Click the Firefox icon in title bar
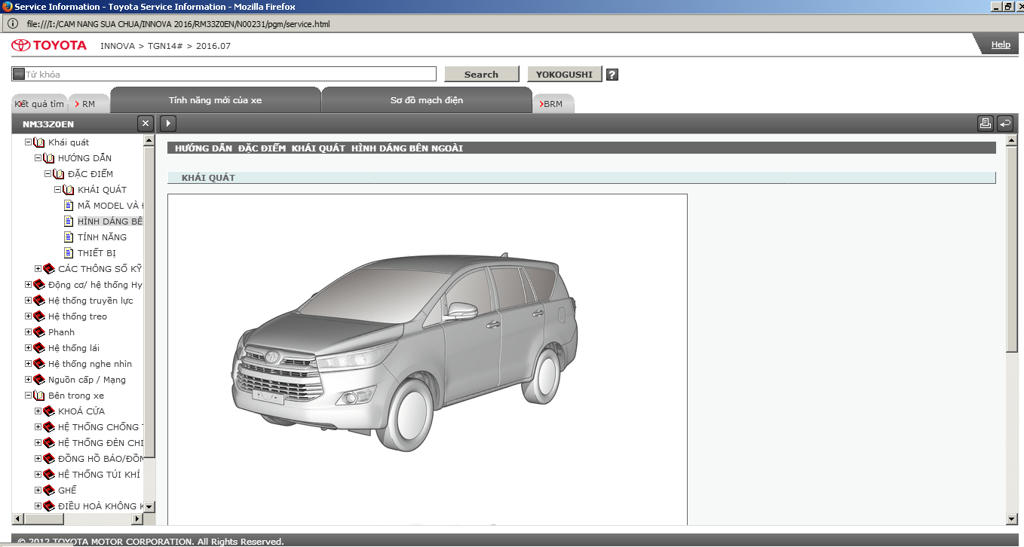1024x547 pixels. [7, 7]
